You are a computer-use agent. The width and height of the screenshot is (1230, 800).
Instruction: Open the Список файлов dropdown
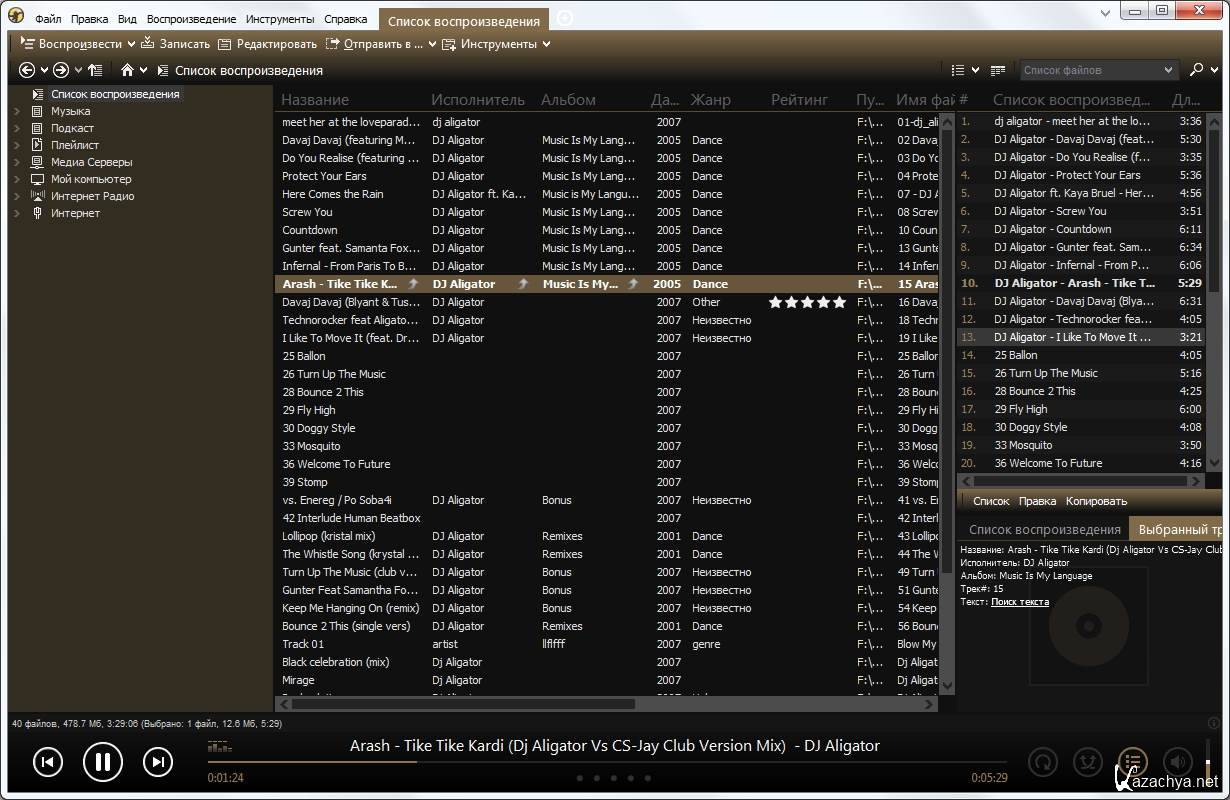tap(1168, 70)
